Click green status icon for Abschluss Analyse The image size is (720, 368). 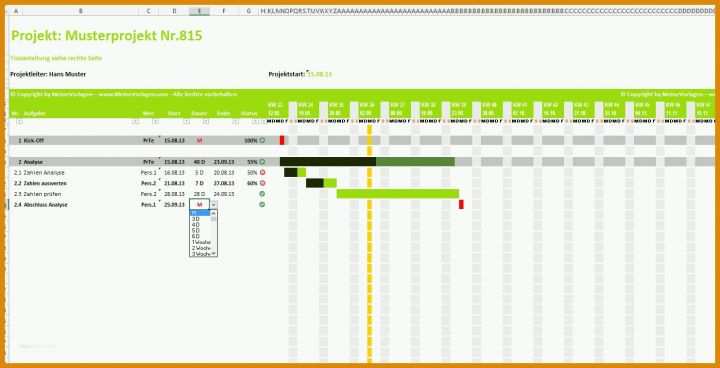[x=262, y=204]
